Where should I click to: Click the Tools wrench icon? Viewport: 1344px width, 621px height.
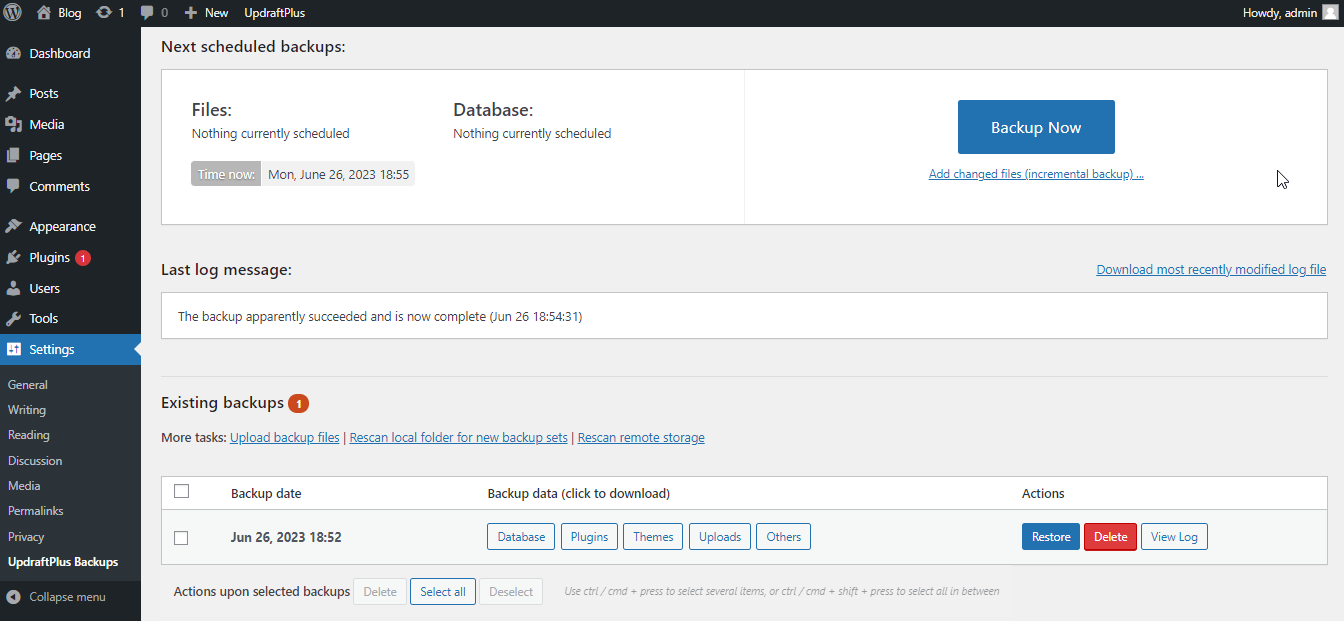[13, 318]
